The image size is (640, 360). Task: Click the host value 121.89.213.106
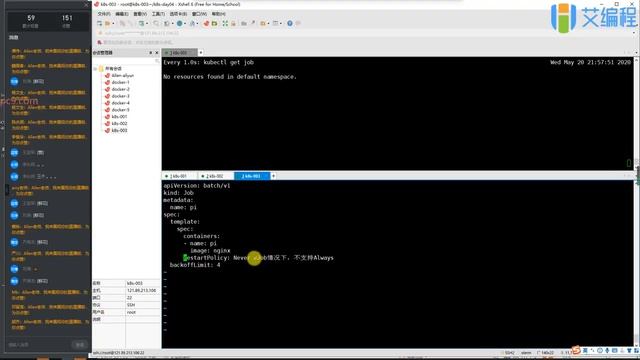point(141,290)
